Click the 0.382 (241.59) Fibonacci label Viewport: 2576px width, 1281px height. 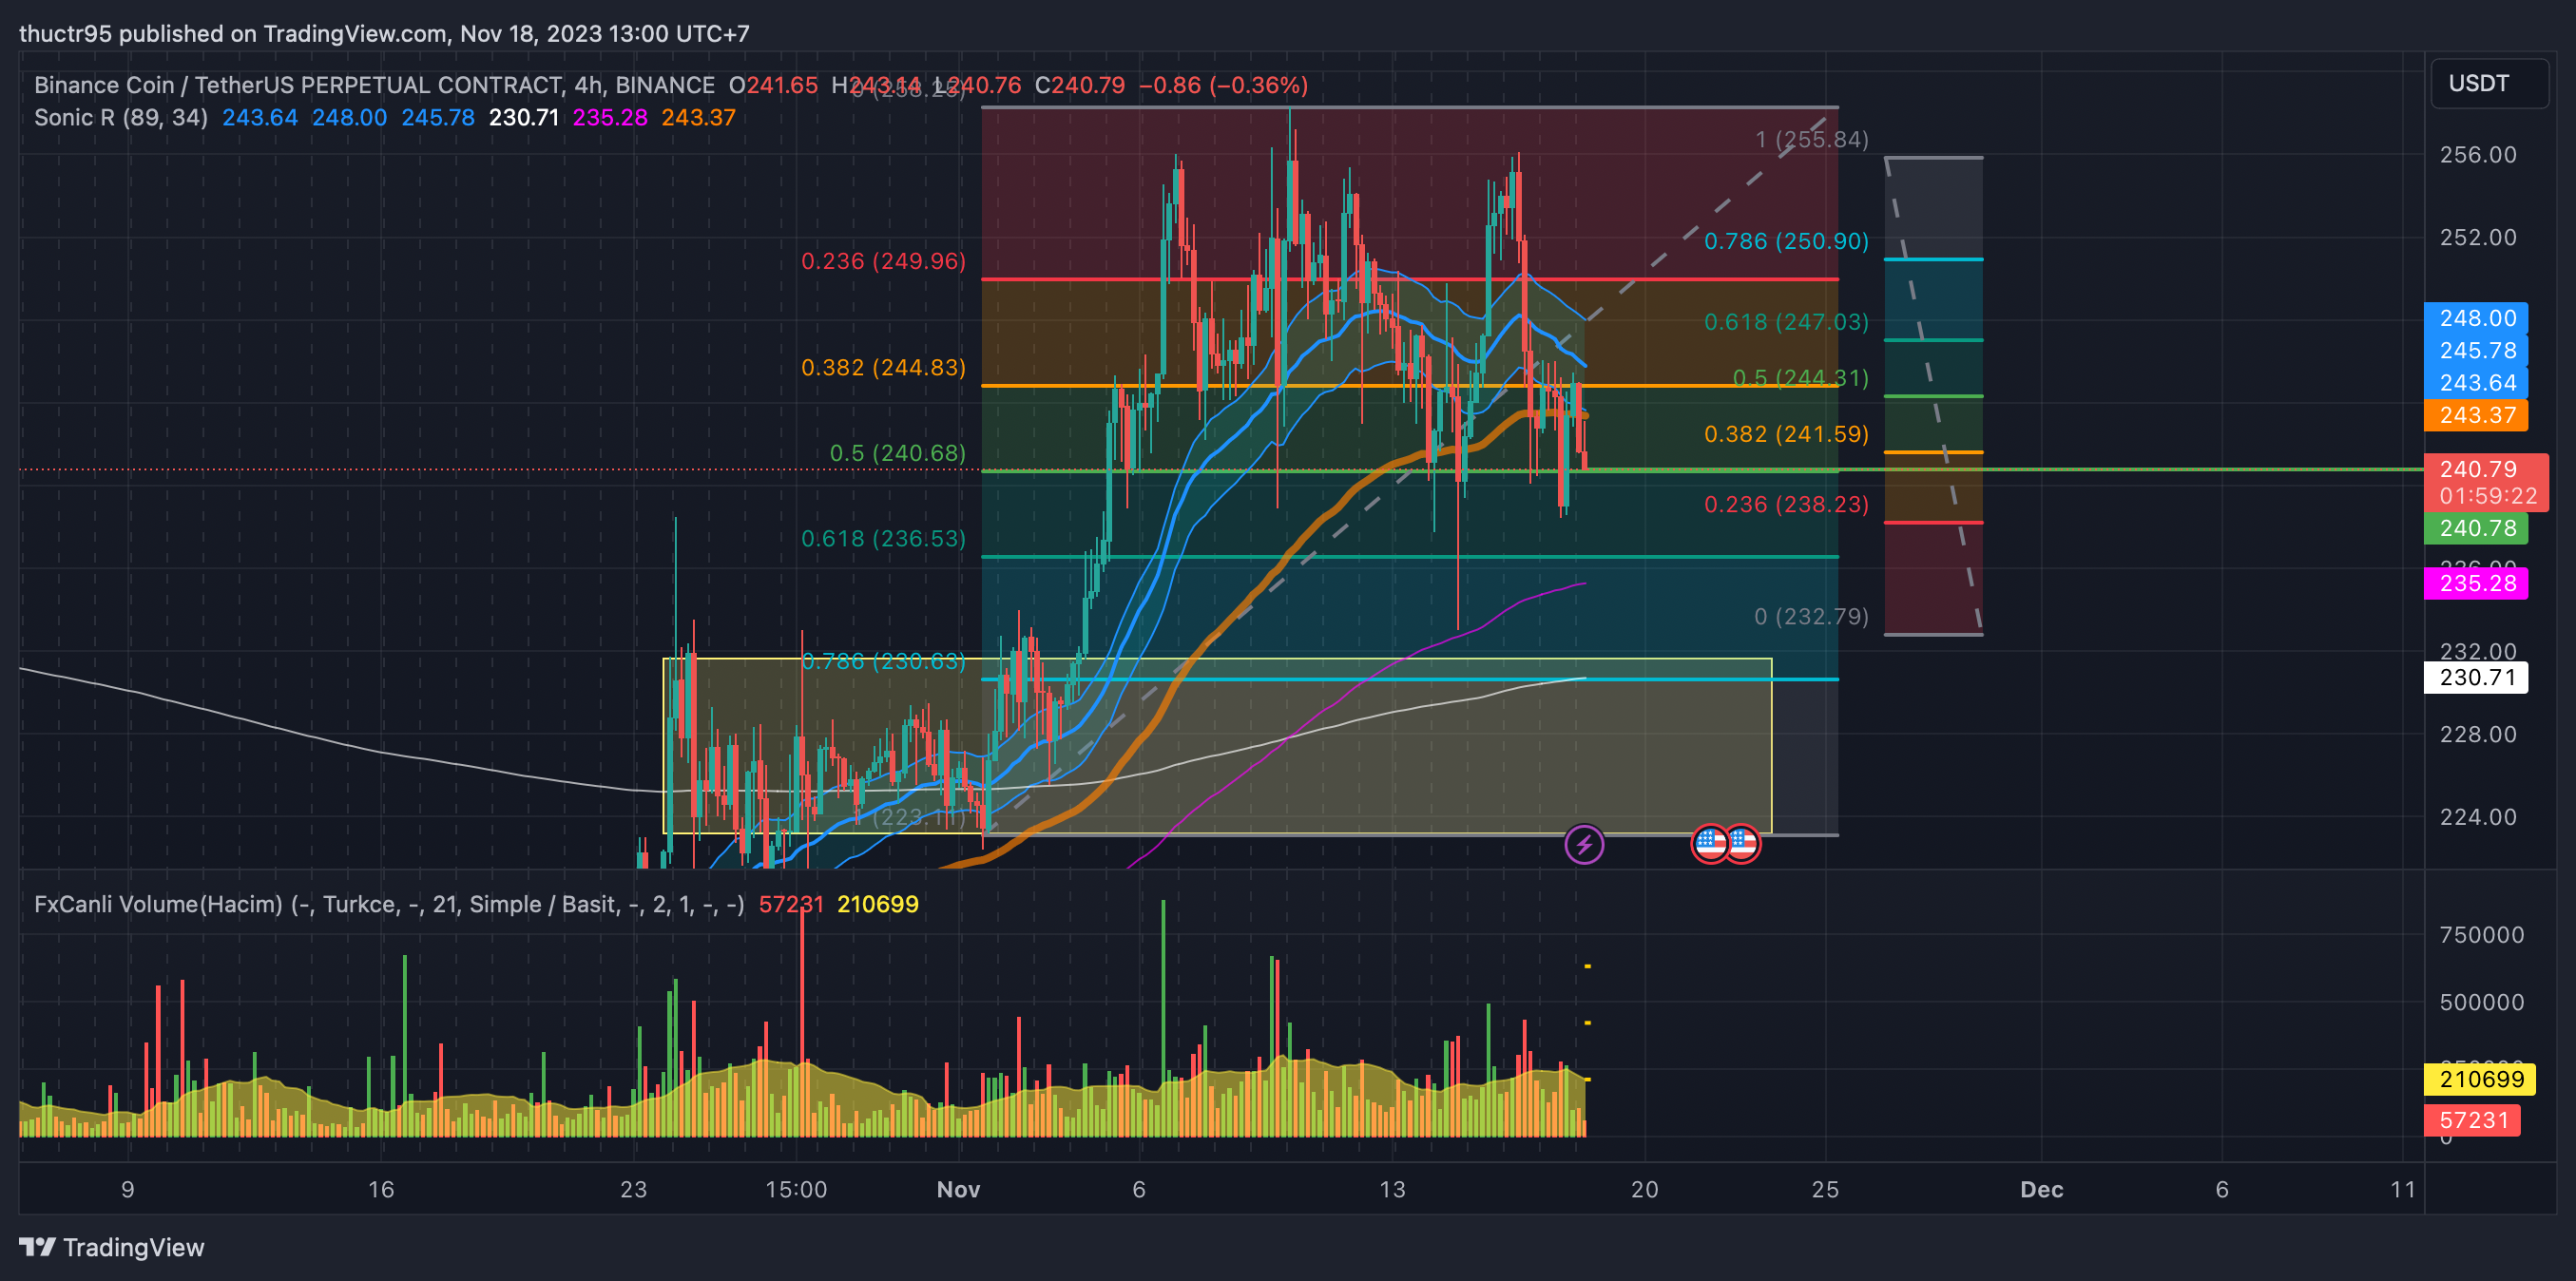pos(1786,434)
